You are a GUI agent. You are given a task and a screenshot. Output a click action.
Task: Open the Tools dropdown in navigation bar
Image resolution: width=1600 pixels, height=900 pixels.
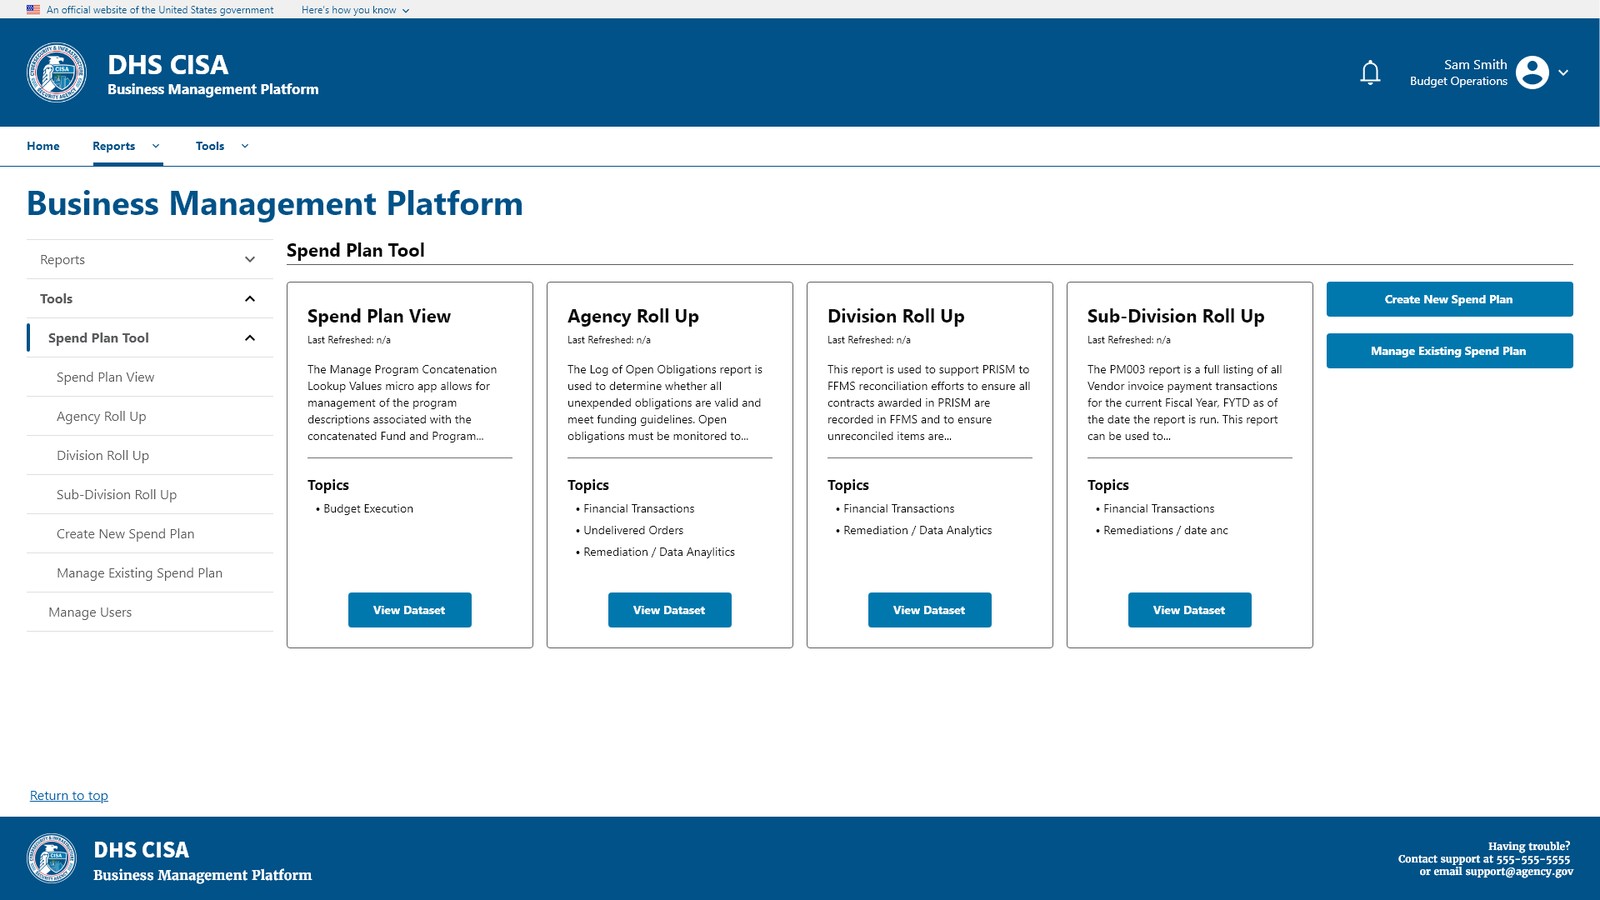pyautogui.click(x=222, y=146)
